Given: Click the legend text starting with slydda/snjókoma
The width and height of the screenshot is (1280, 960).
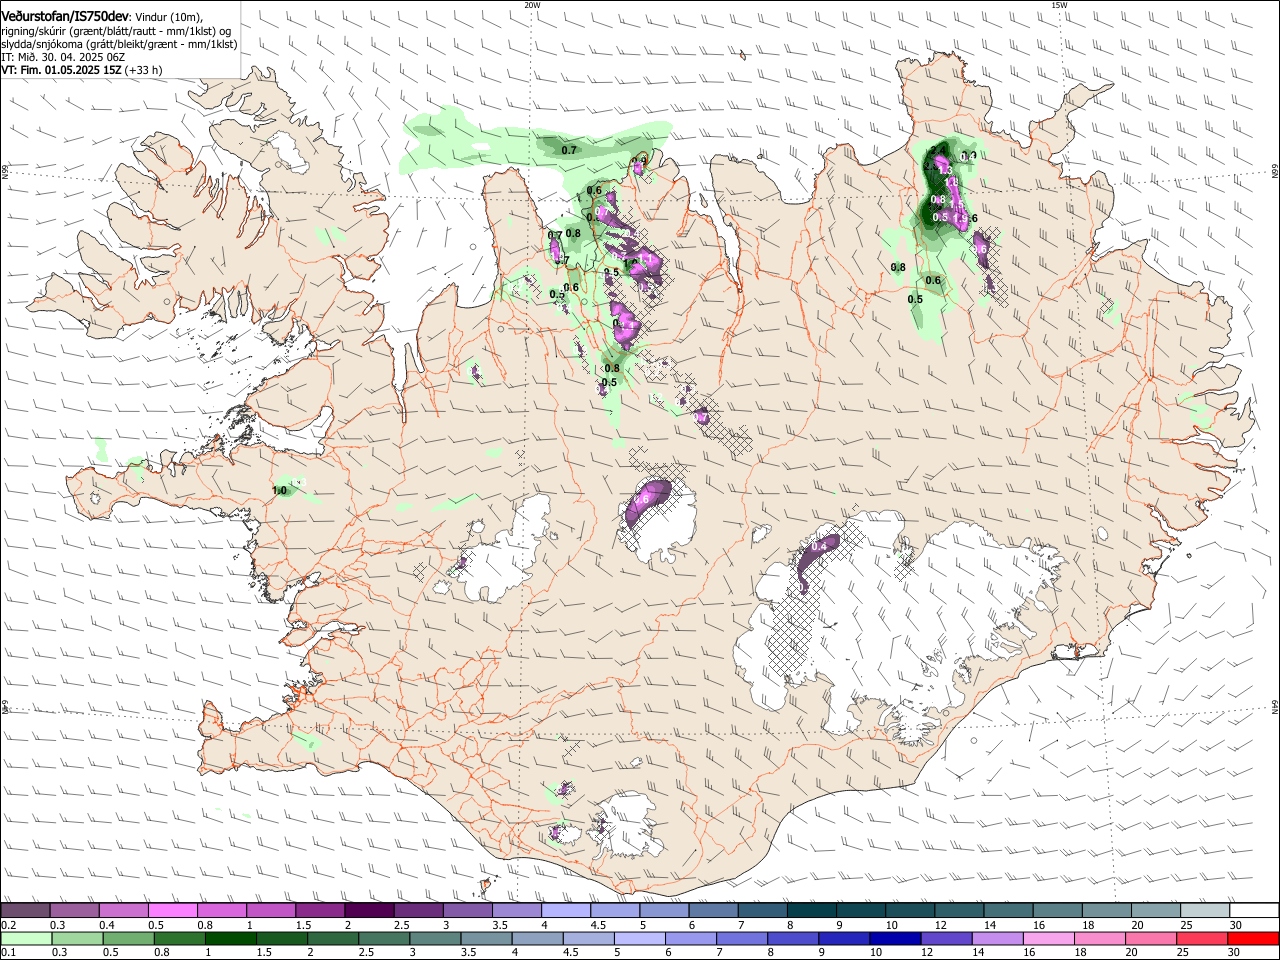Looking at the screenshot, I should 119,44.
